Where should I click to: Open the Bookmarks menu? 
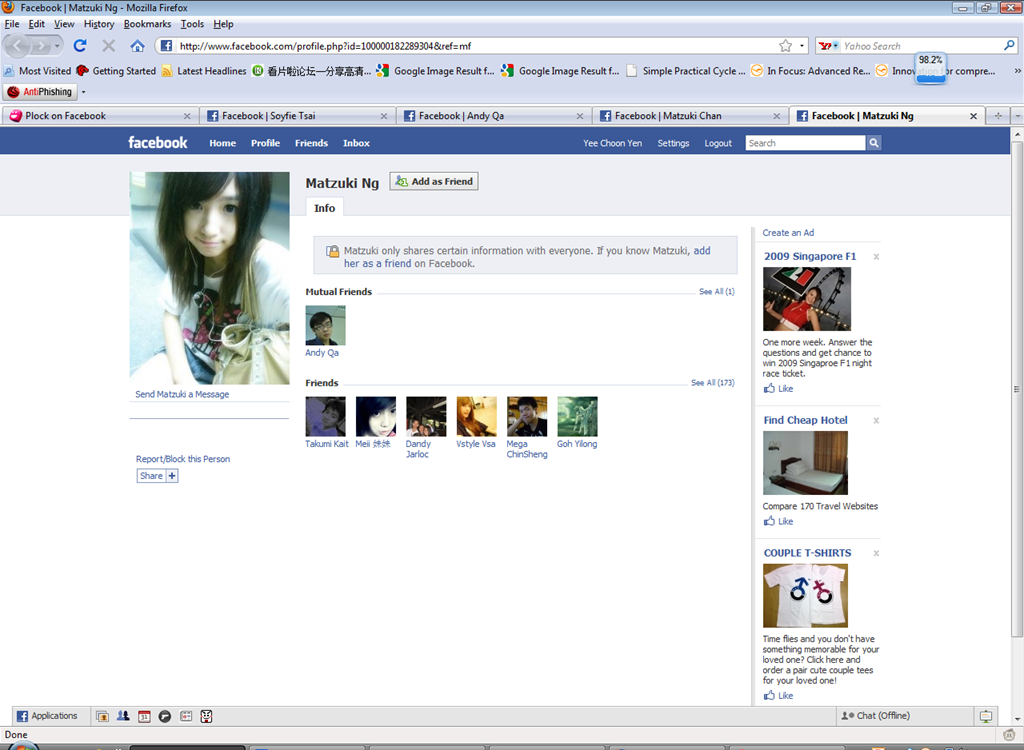tap(147, 24)
